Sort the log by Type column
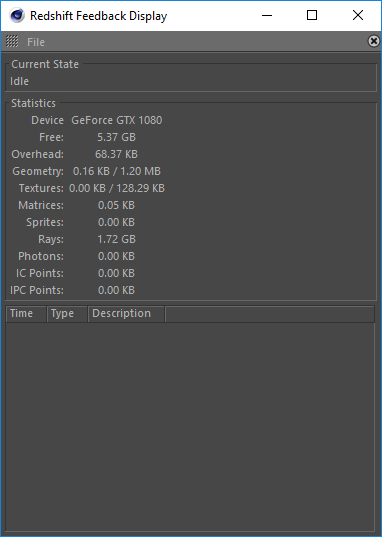Viewport: 382px width, 537px height. 67,314
